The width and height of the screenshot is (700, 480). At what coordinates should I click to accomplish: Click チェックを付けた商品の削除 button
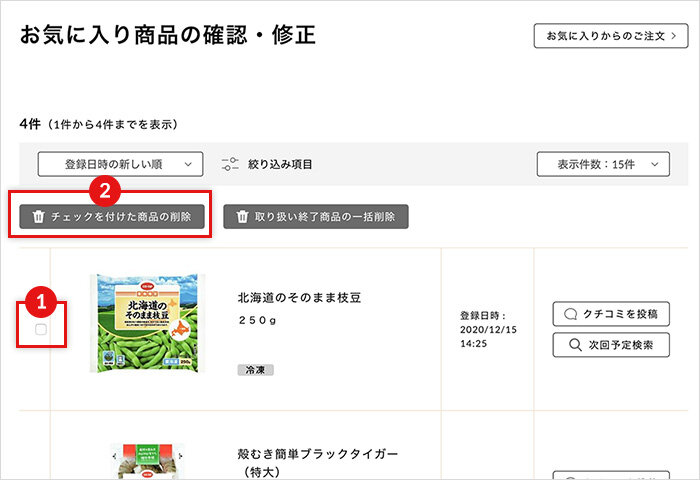[x=112, y=217]
